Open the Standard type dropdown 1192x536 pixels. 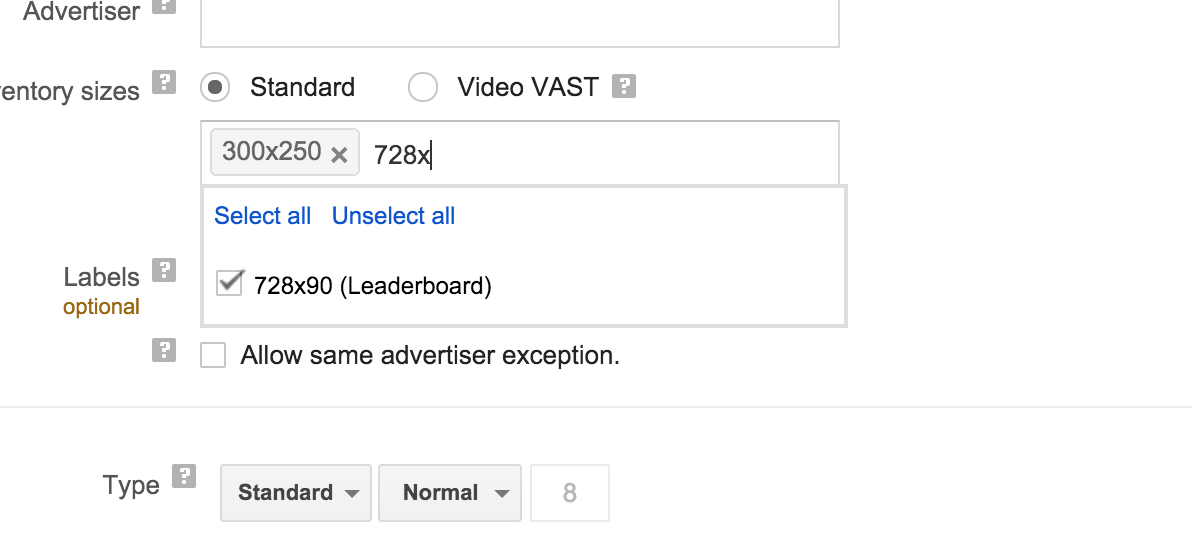coord(296,493)
